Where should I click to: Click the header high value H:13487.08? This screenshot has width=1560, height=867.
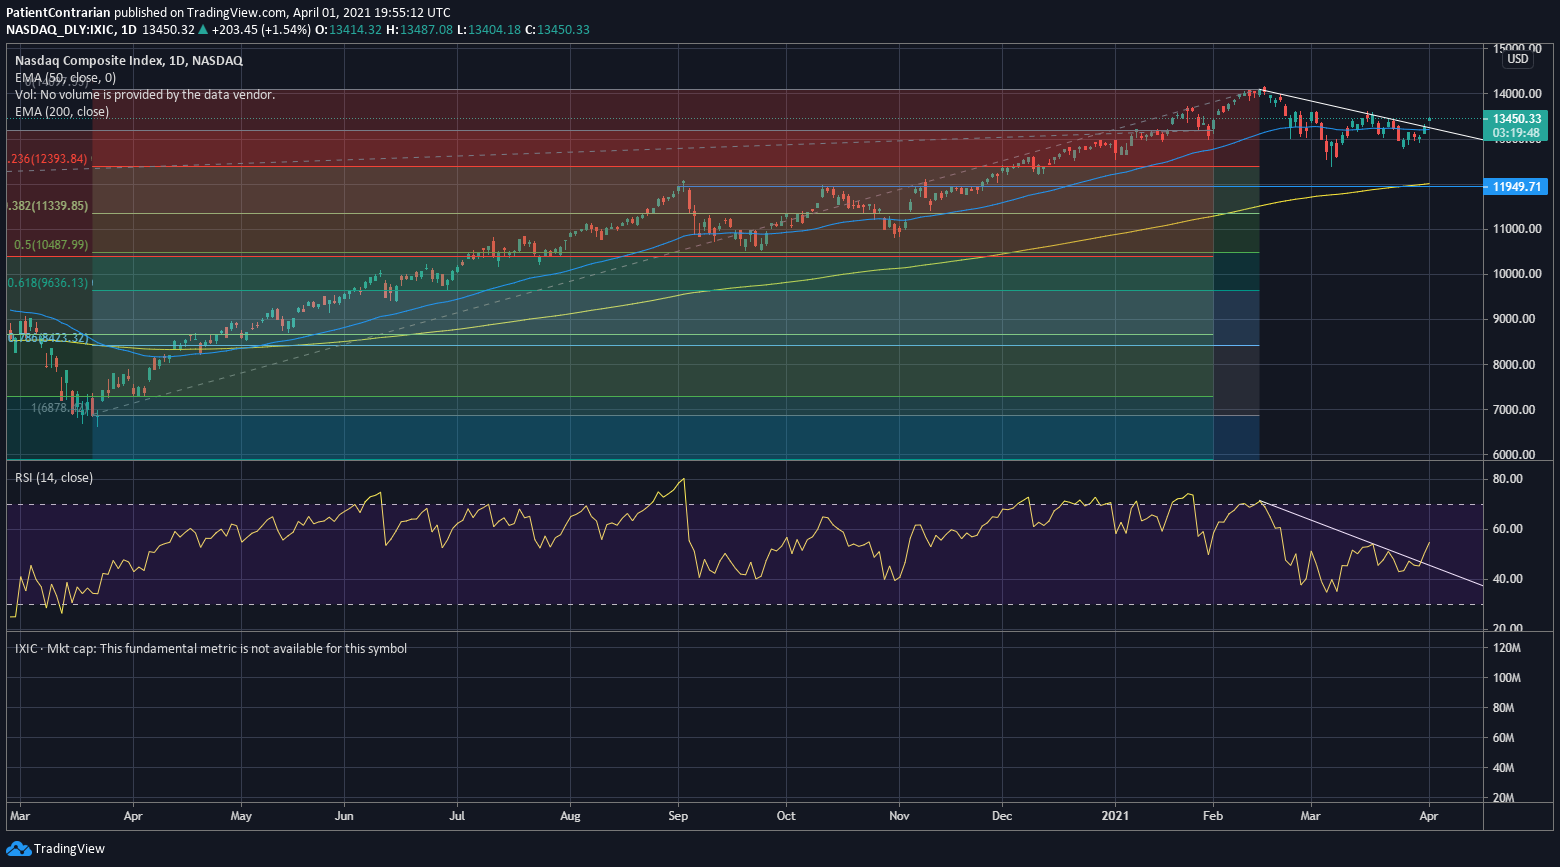coord(419,30)
